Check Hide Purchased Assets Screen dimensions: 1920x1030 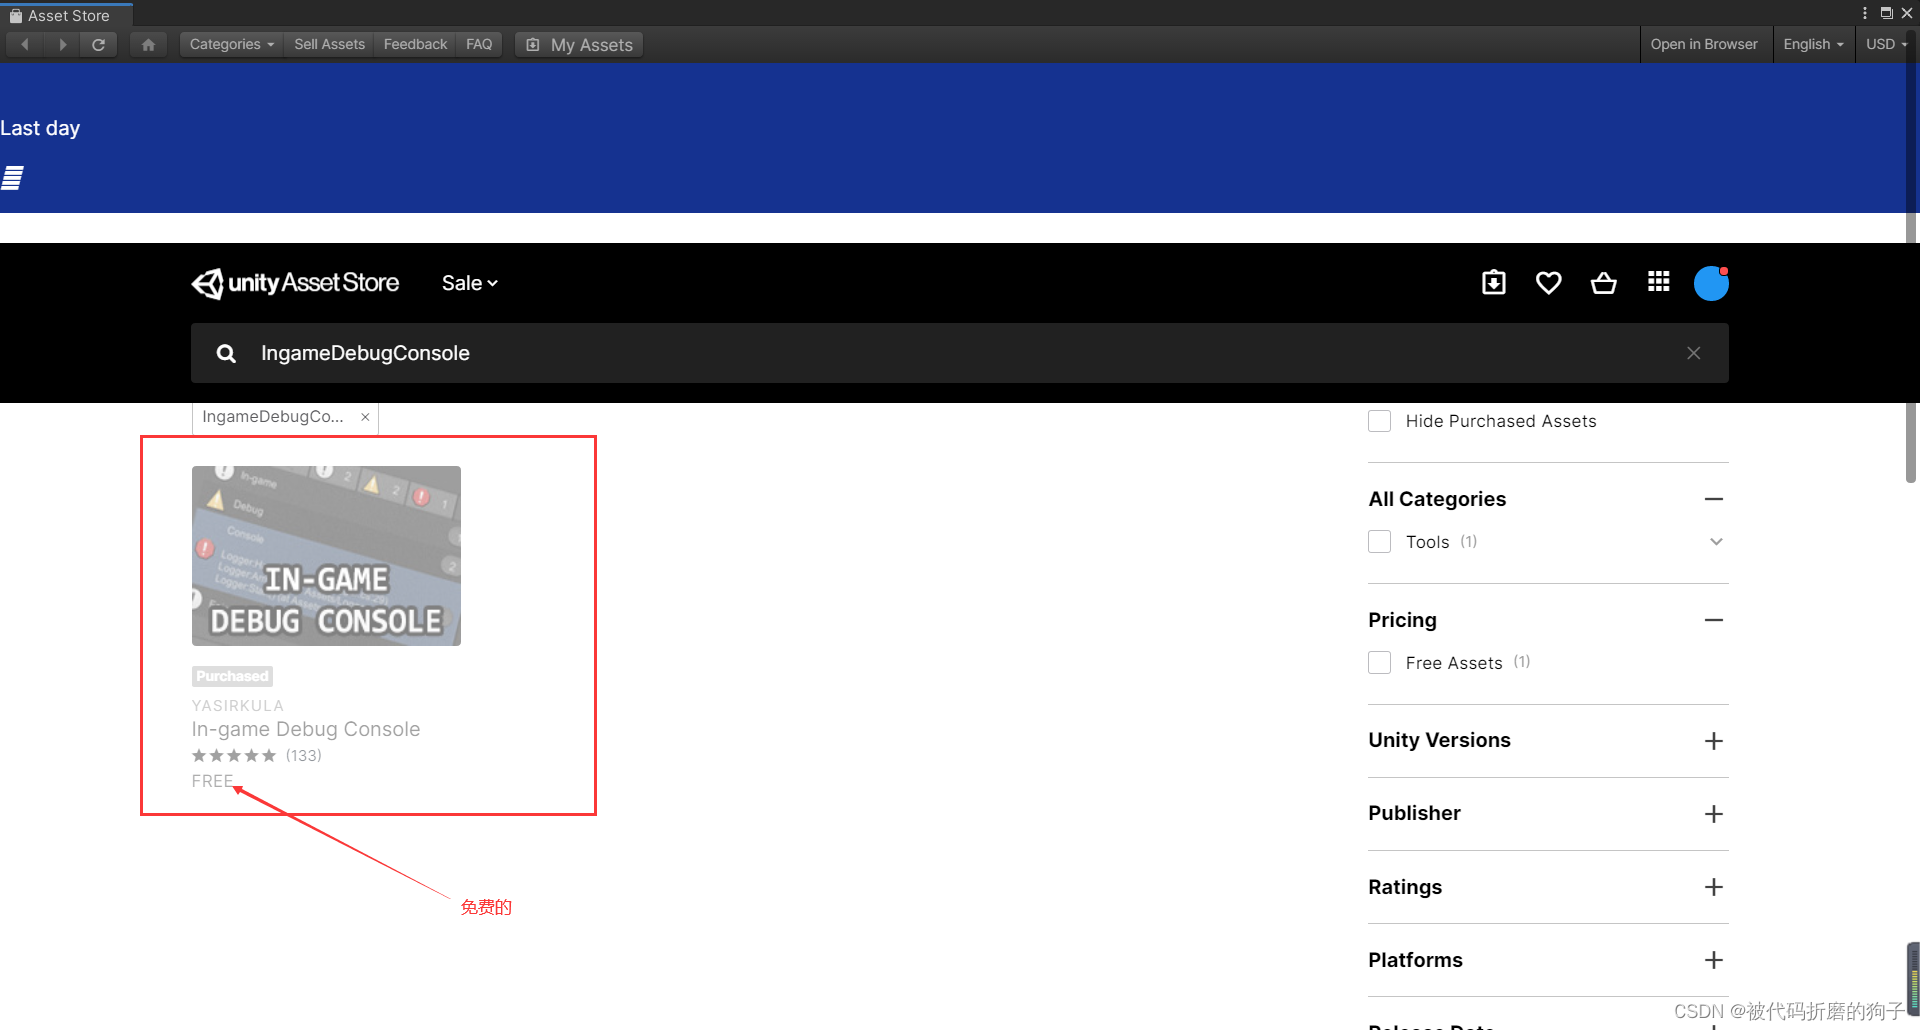pos(1379,421)
